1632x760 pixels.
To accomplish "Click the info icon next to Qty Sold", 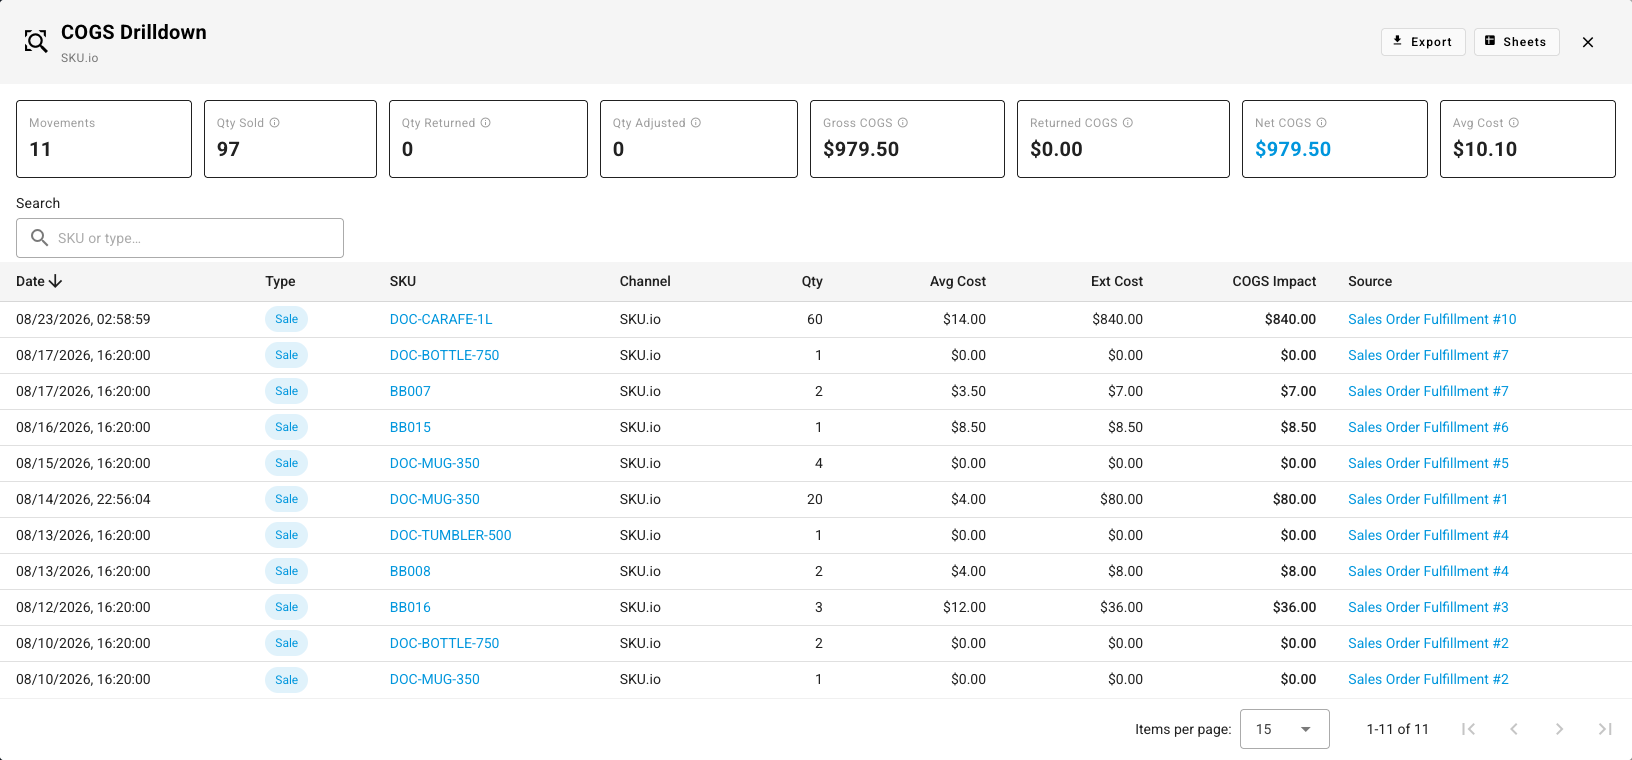I will click(x=274, y=123).
